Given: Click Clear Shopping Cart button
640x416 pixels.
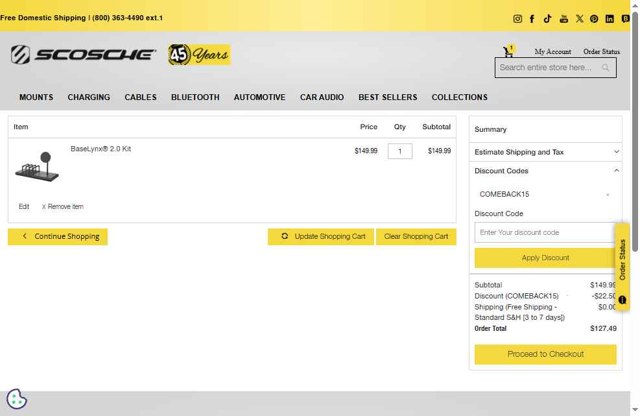Looking at the screenshot, I should [x=416, y=237].
